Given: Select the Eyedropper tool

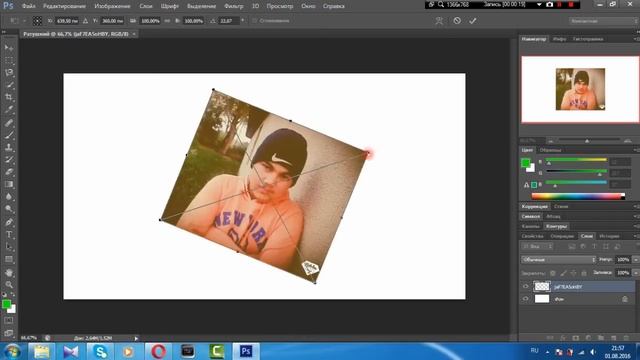Looking at the screenshot, I should tap(9, 109).
